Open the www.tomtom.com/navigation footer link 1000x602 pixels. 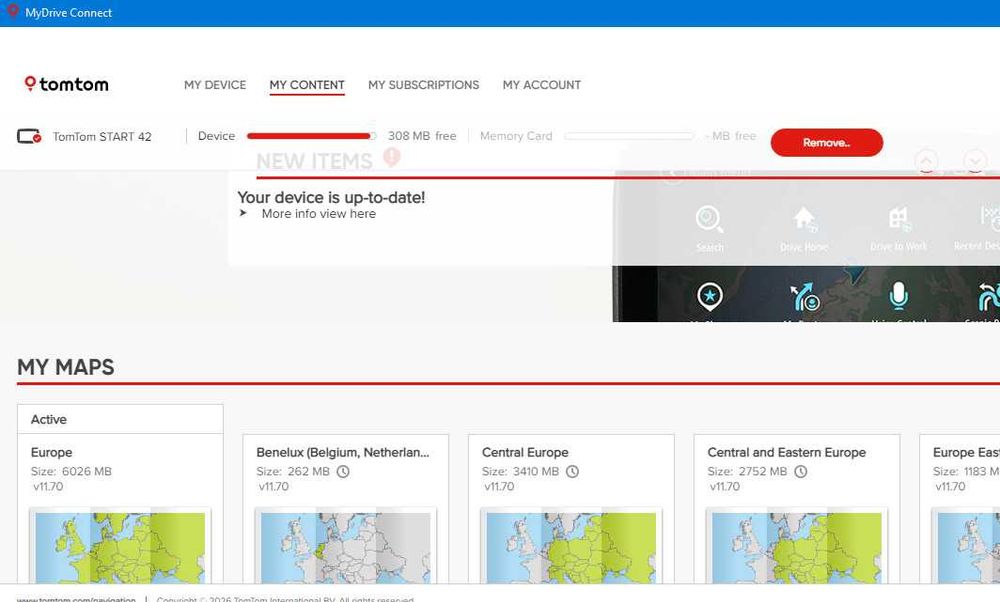(76, 599)
